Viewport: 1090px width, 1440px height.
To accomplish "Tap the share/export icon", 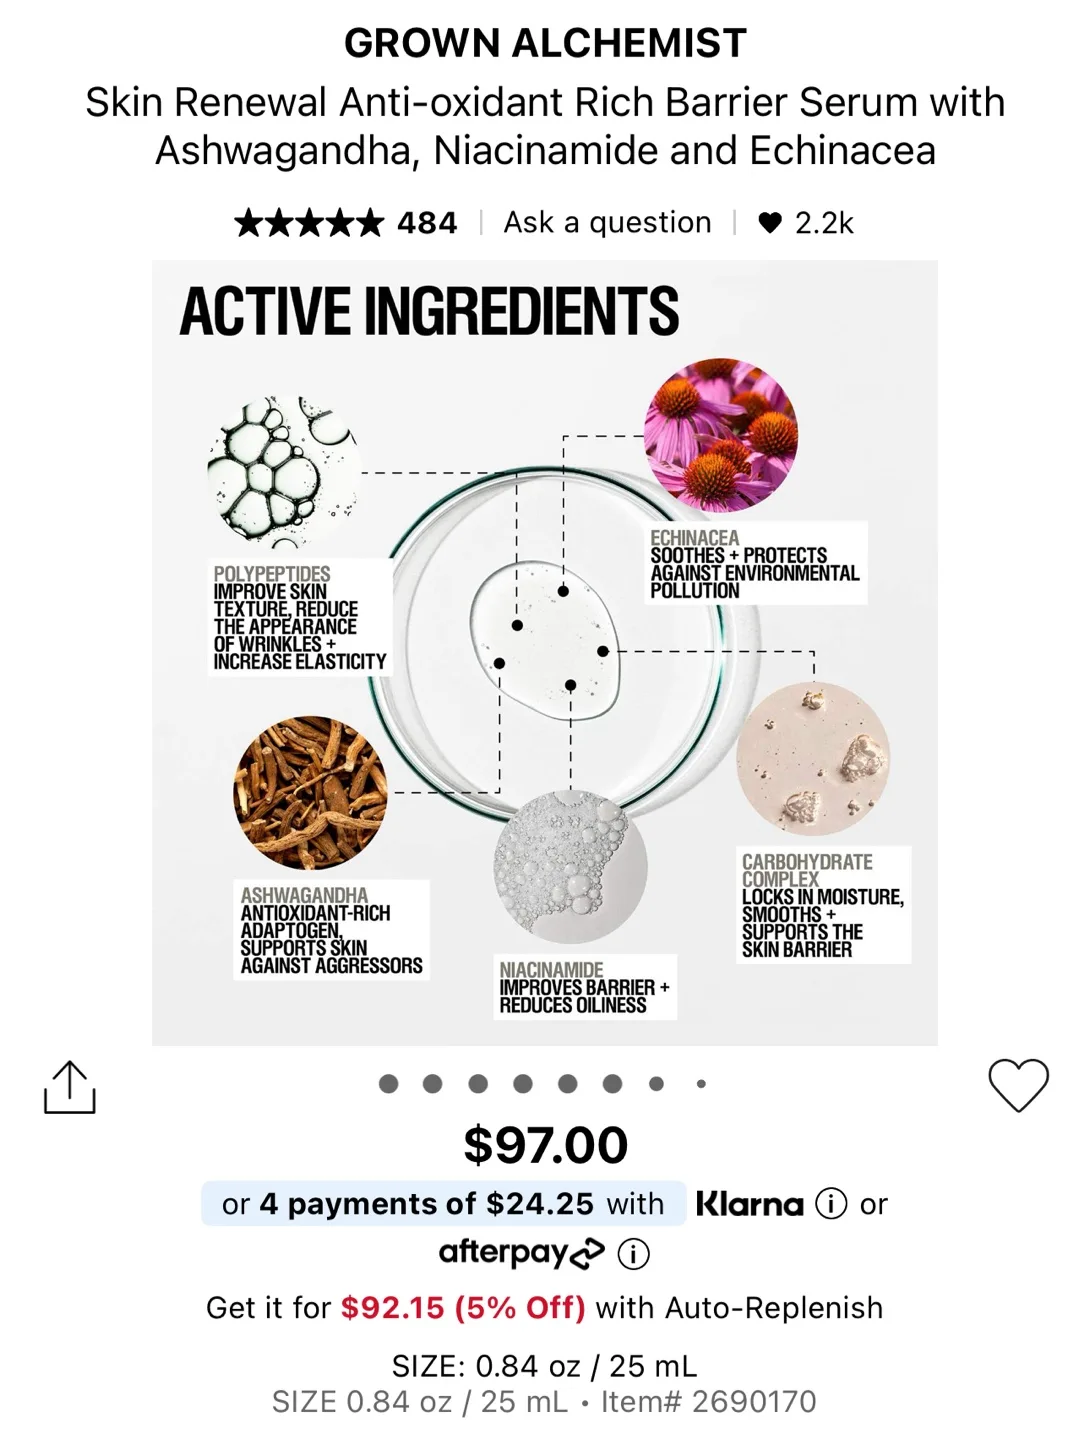I will tap(68, 1085).
